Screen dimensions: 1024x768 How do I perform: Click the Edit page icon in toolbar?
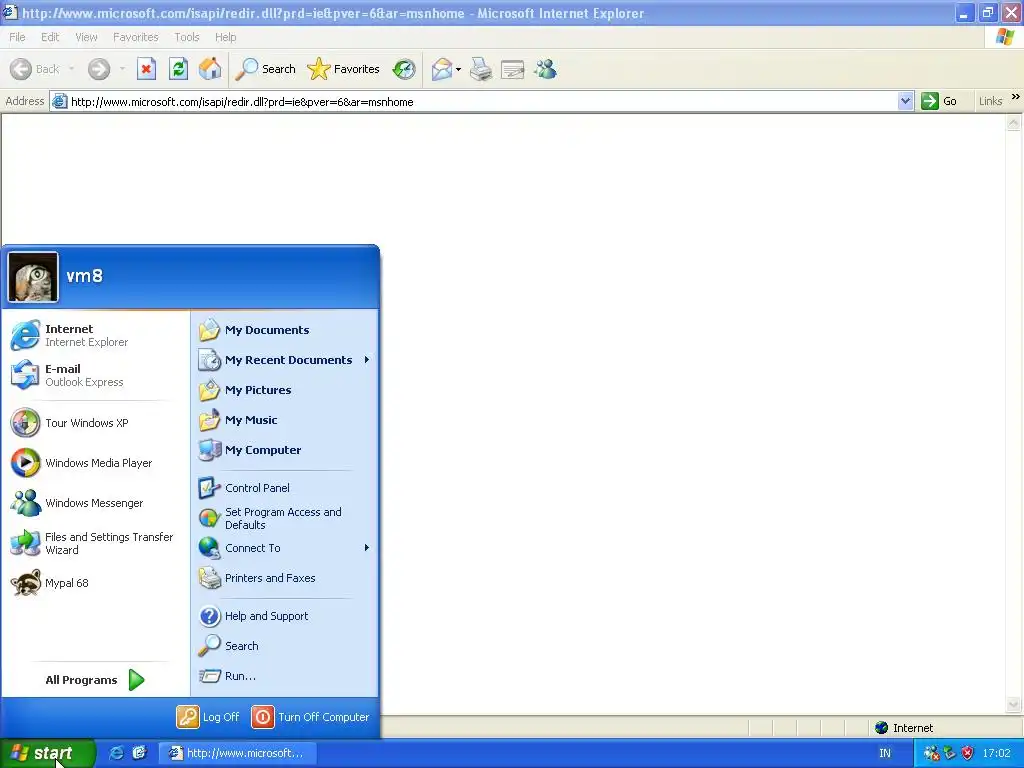(x=513, y=69)
